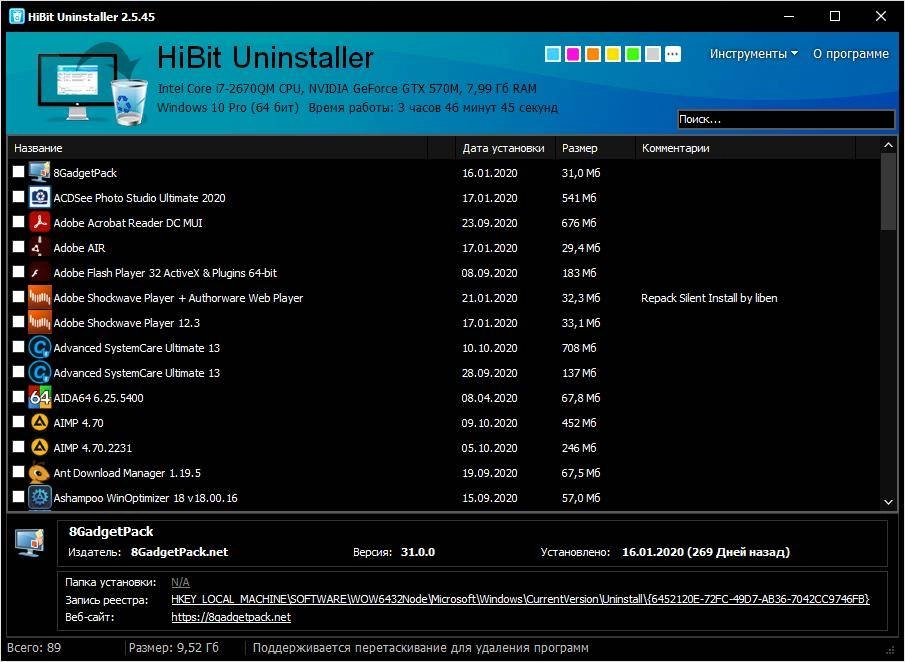The image size is (905, 662).
Task: Tick the checkbox for Adobe Acrobat Reader DC
Action: tap(18, 221)
